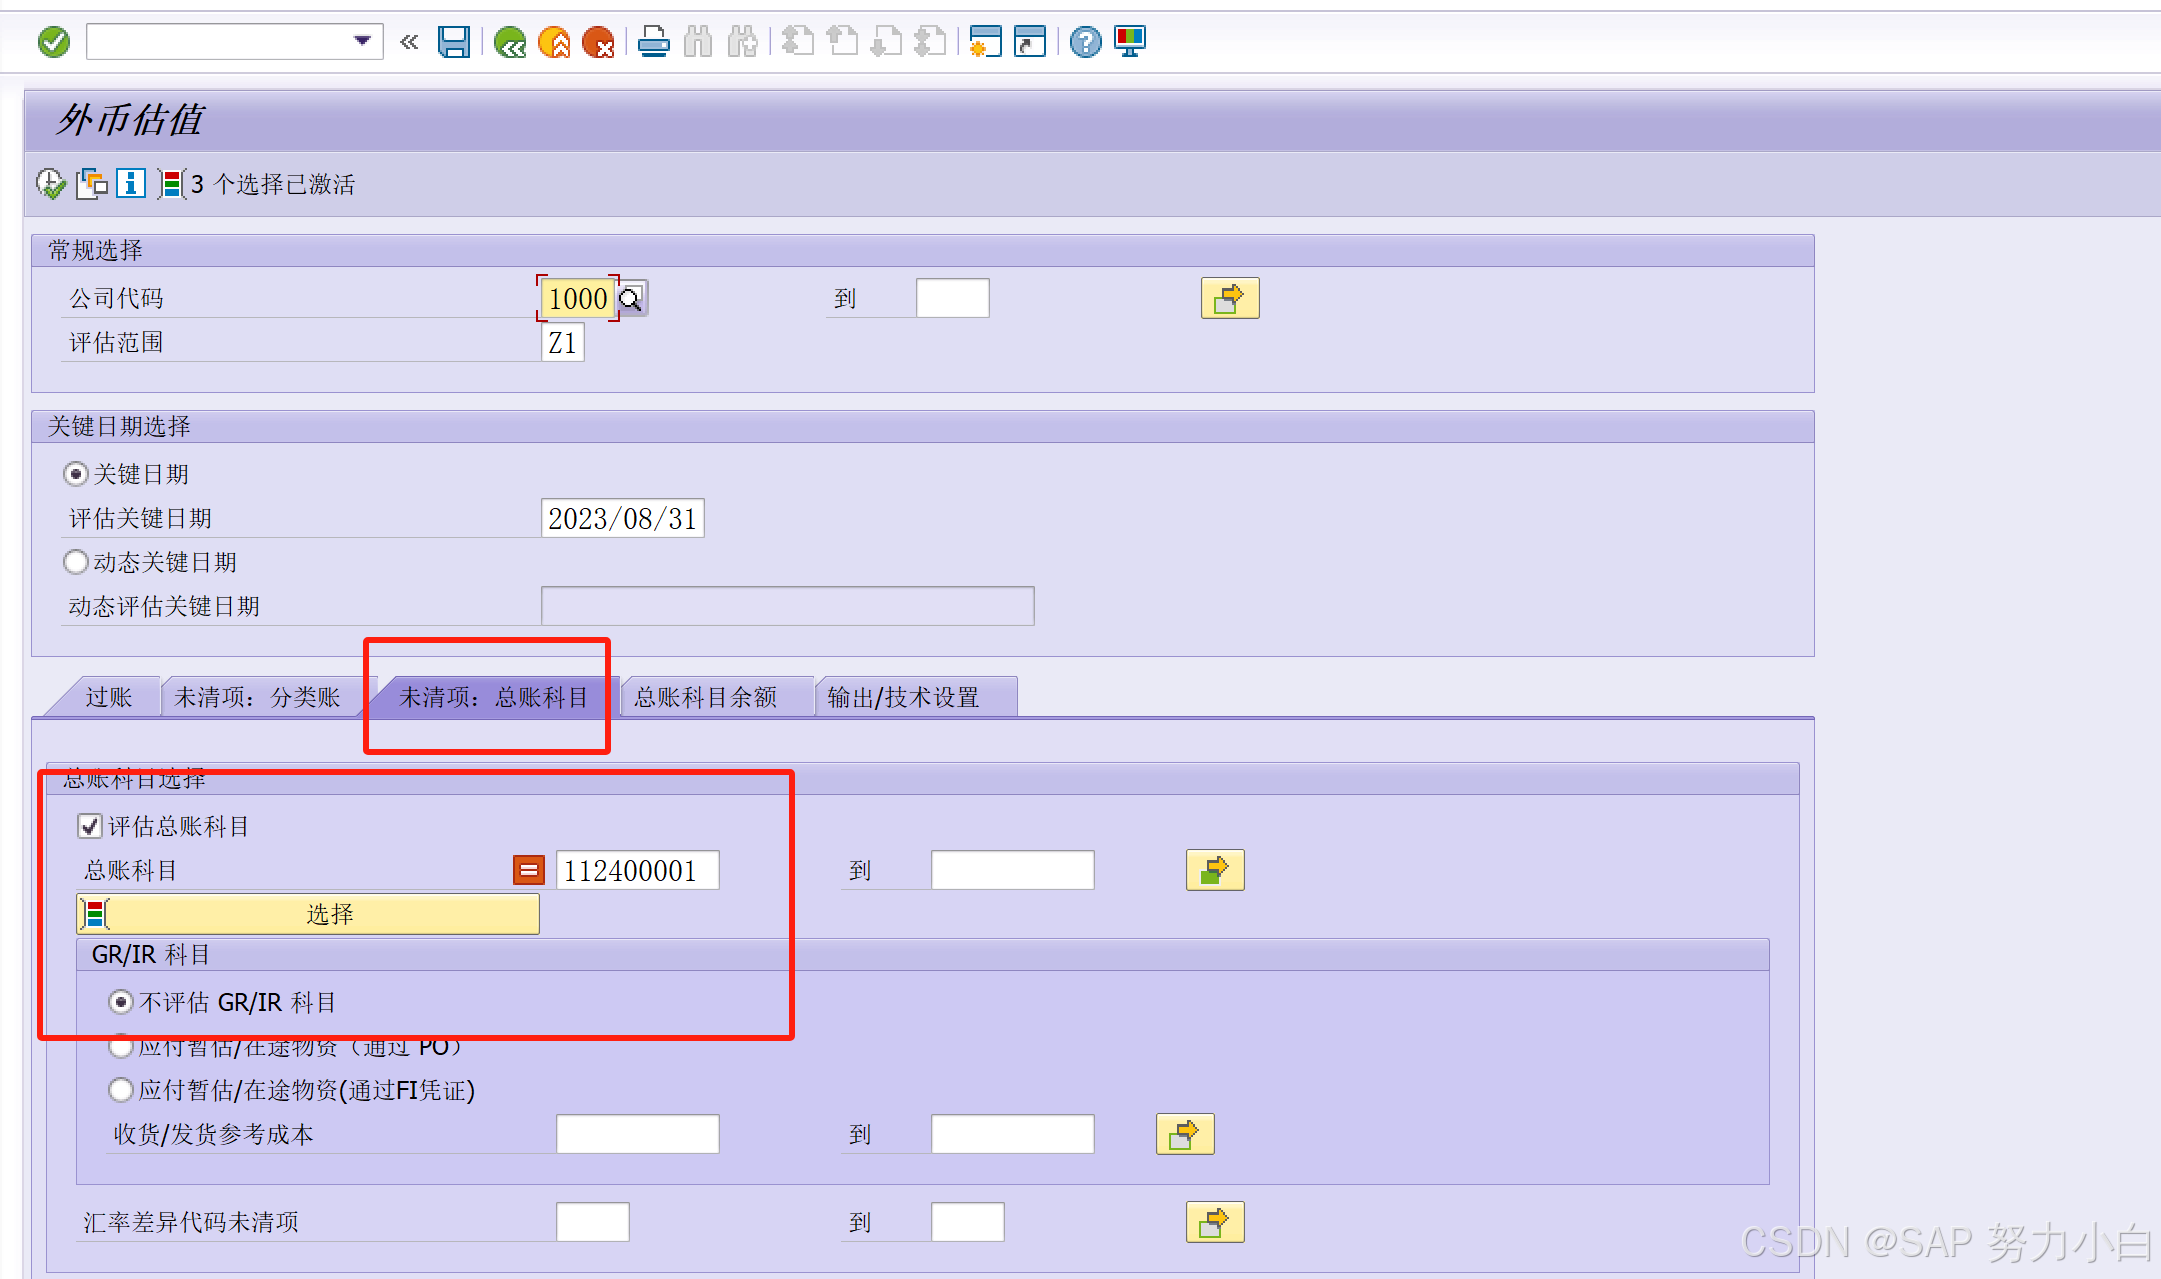Select 应付暂估/在途物资(通过FI凭证) radio option

coord(121,1090)
